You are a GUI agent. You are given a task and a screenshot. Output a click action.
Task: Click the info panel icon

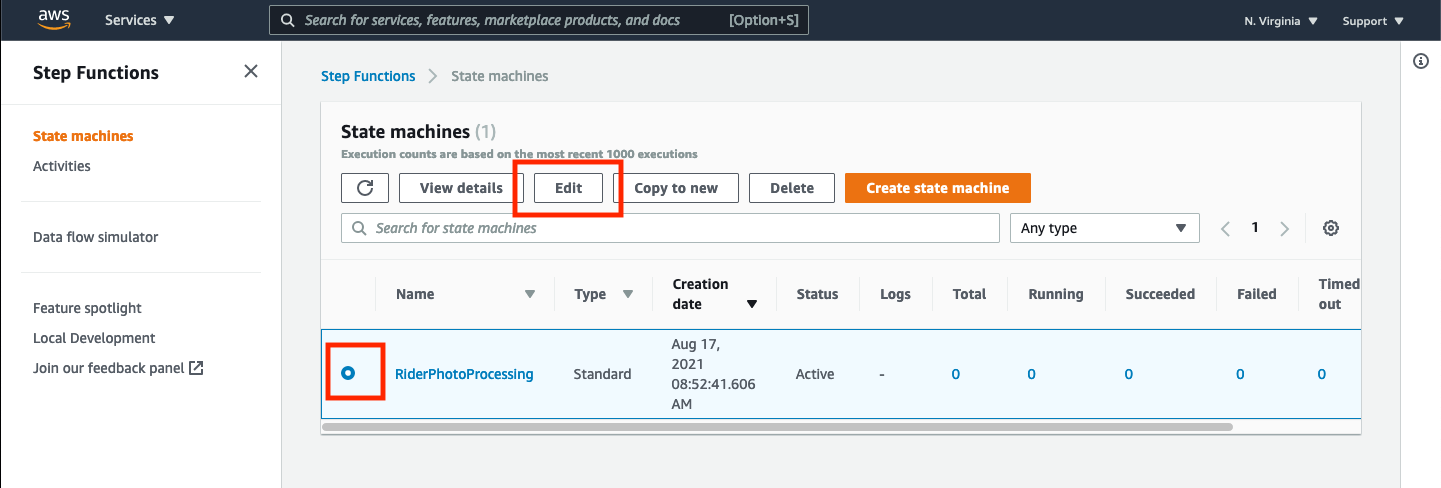(x=1421, y=61)
